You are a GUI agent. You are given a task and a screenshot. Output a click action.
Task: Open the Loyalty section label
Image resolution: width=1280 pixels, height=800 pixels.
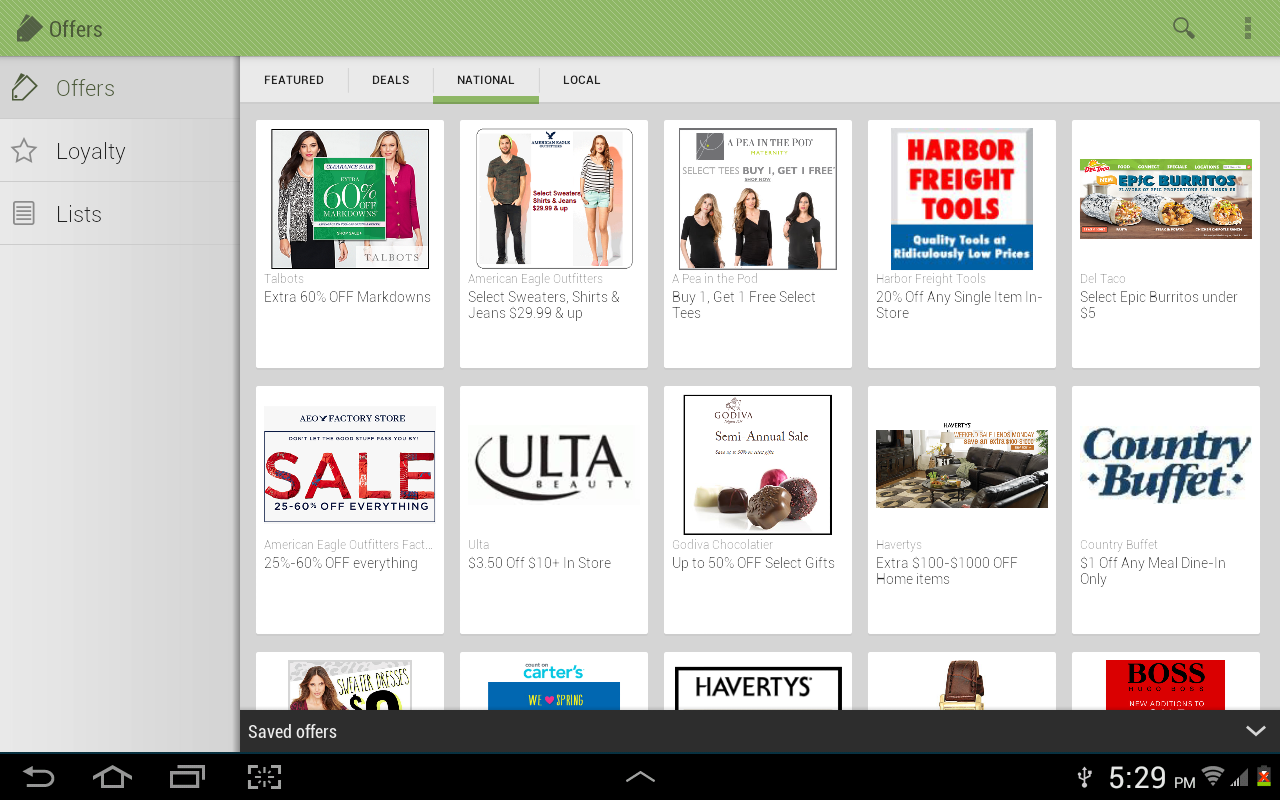[x=91, y=152]
